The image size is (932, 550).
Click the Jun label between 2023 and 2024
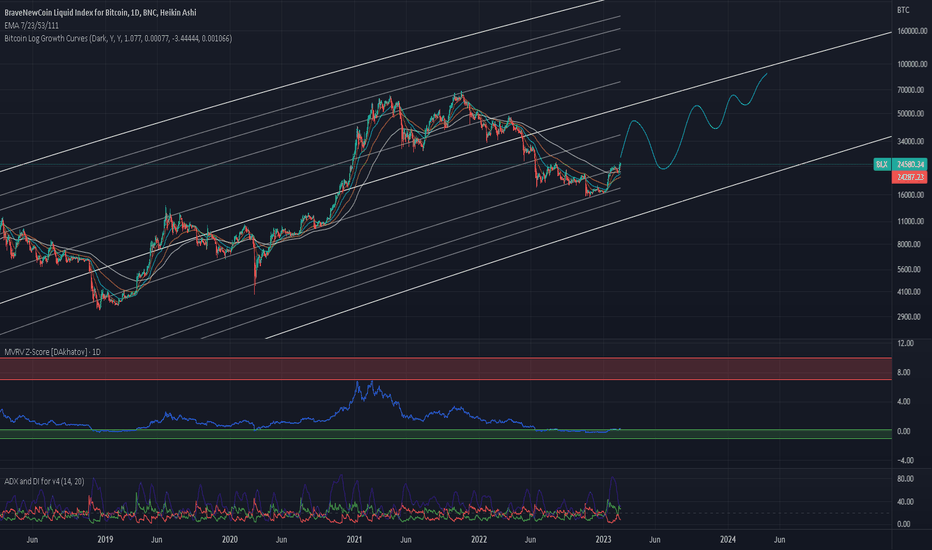(x=654, y=540)
